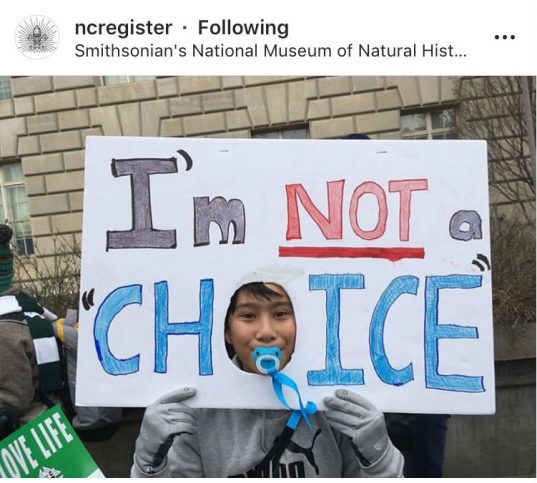The height and width of the screenshot is (483, 537).
Task: Toggle the Following button
Action: (243, 28)
